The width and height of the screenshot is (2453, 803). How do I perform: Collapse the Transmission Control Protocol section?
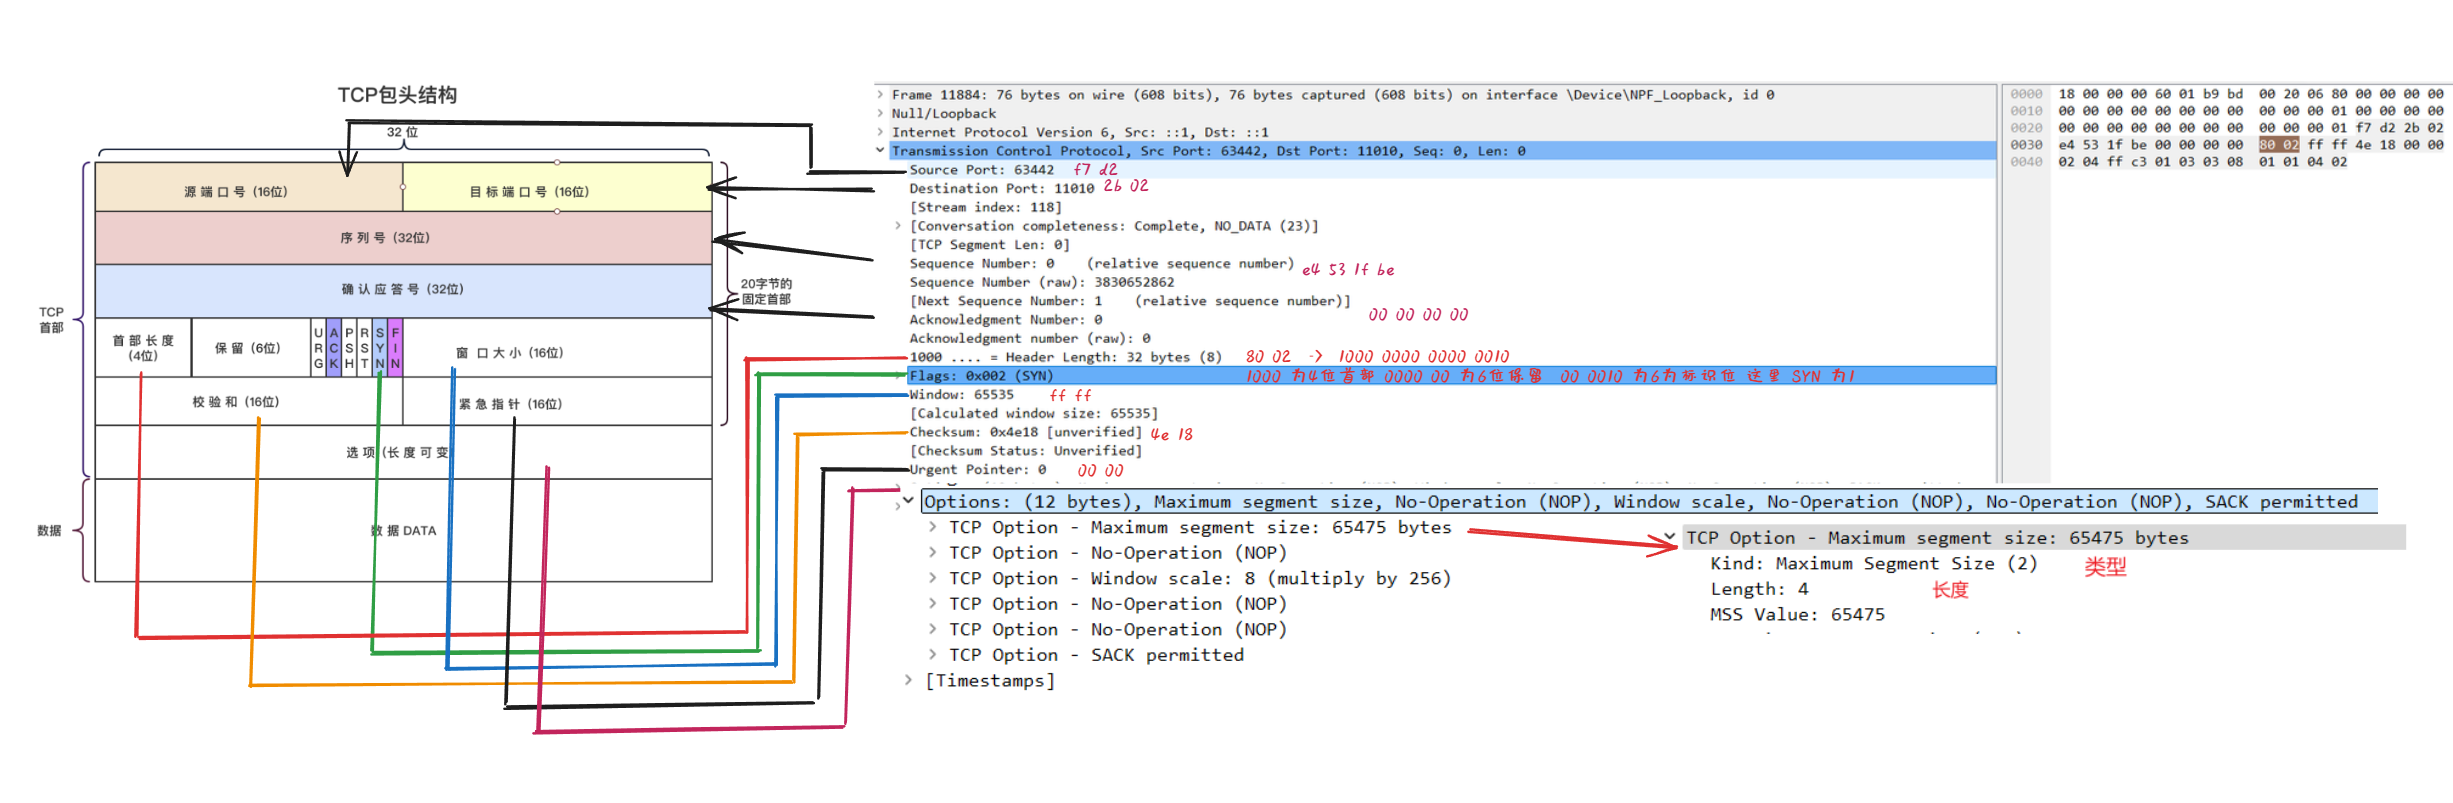click(880, 151)
